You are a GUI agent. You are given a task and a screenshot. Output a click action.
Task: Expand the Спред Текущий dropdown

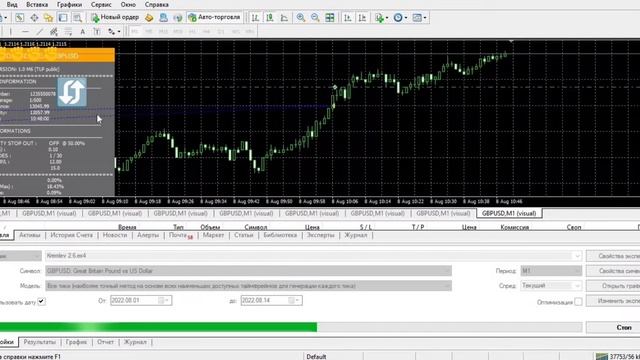[x=577, y=286]
